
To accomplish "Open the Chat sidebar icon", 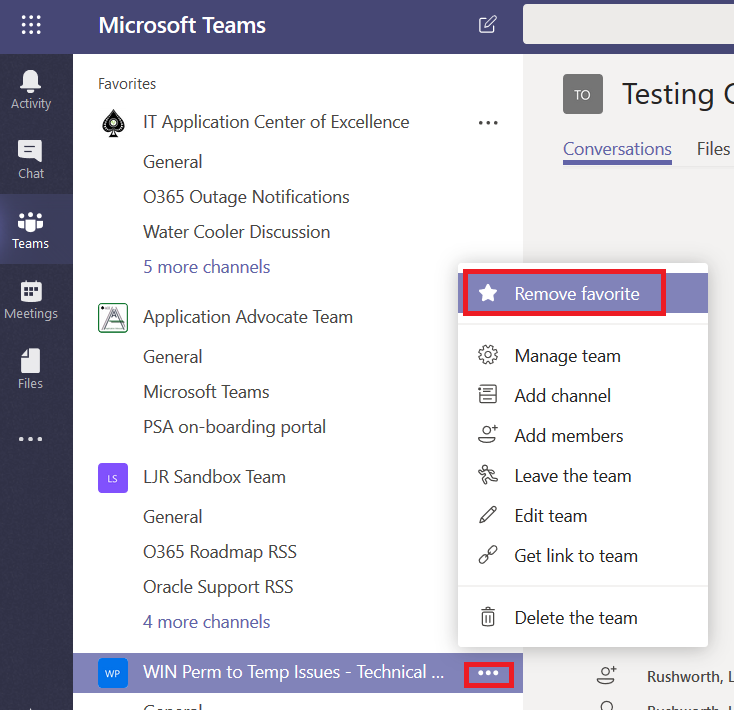I will click(31, 159).
